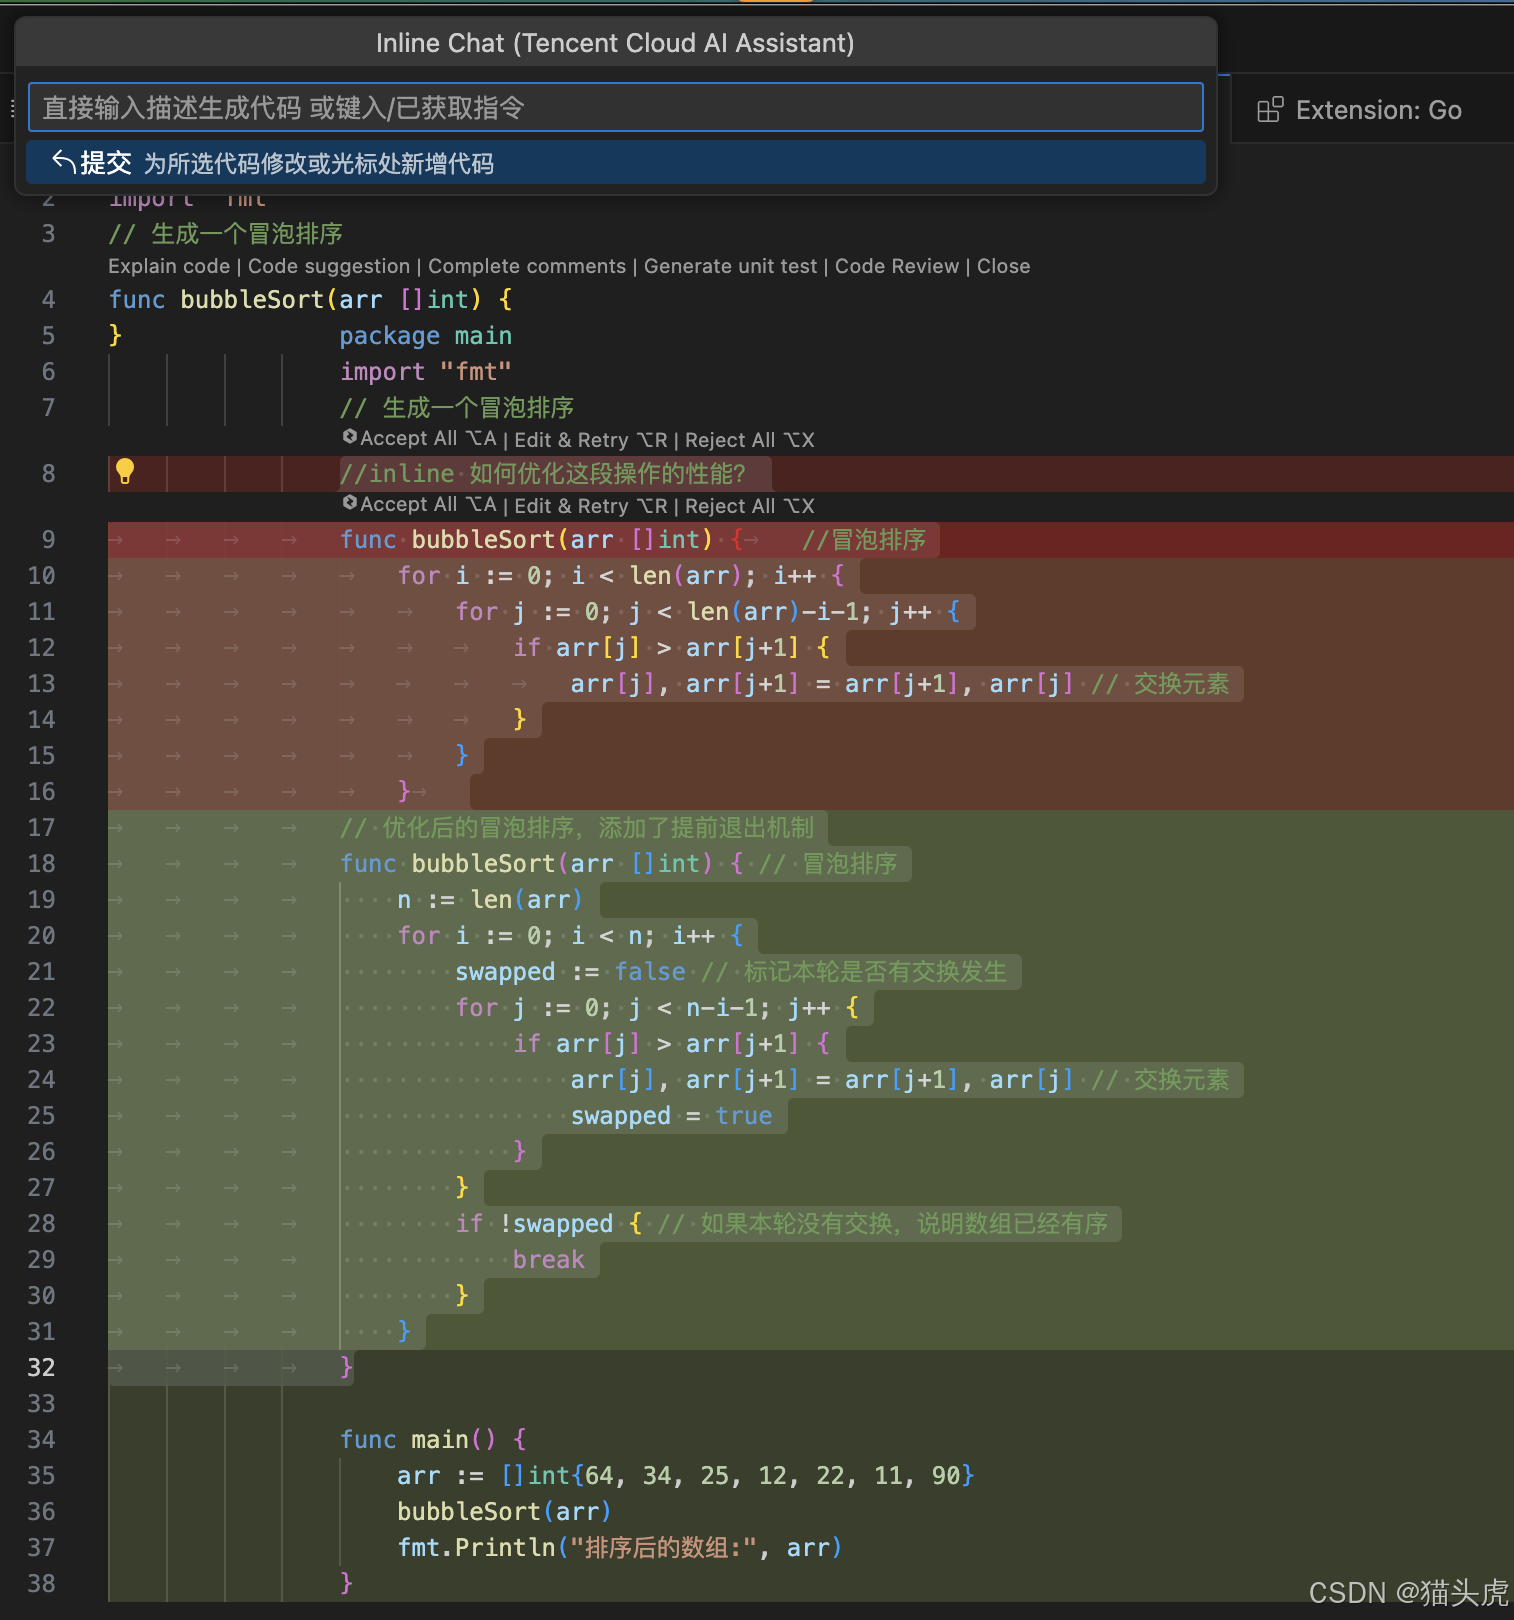Open the Extension: Go tab
This screenshot has height=1620, width=1514.
1378,110
